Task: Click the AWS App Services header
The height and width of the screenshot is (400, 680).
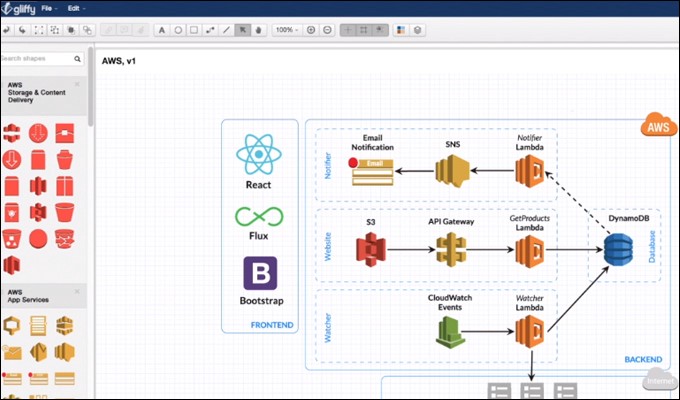Action: [43, 296]
